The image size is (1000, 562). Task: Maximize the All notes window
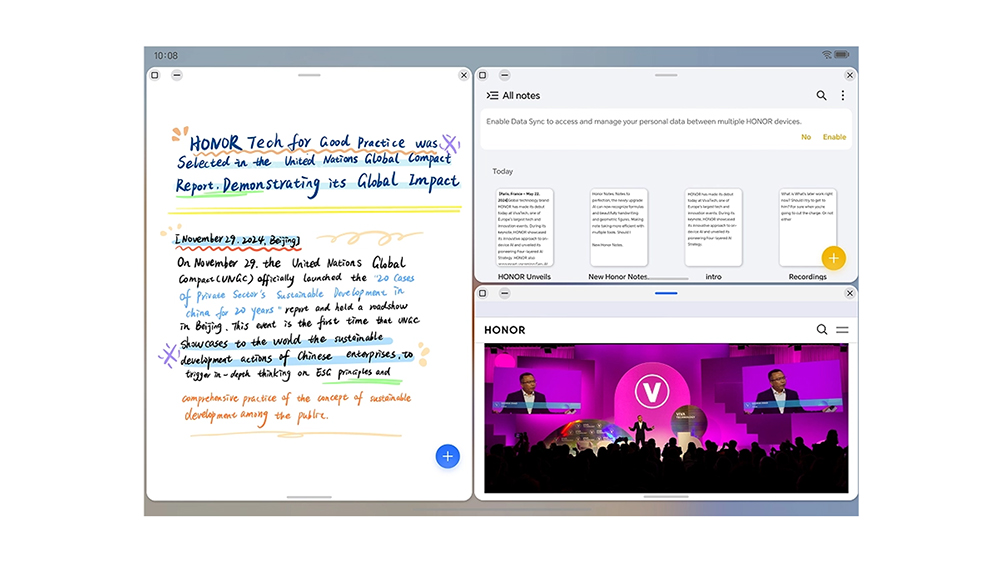click(483, 75)
